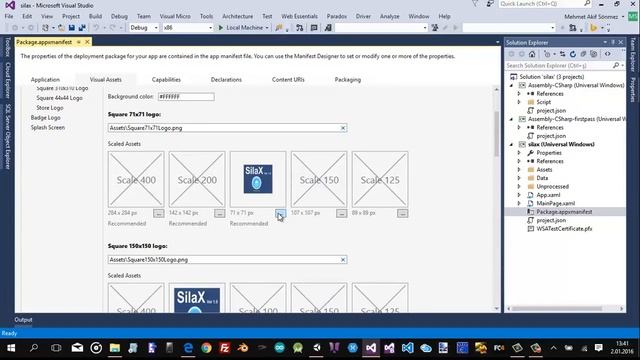This screenshot has width=640, height=360.
Task: Expand the Data folder node
Action: [519, 178]
